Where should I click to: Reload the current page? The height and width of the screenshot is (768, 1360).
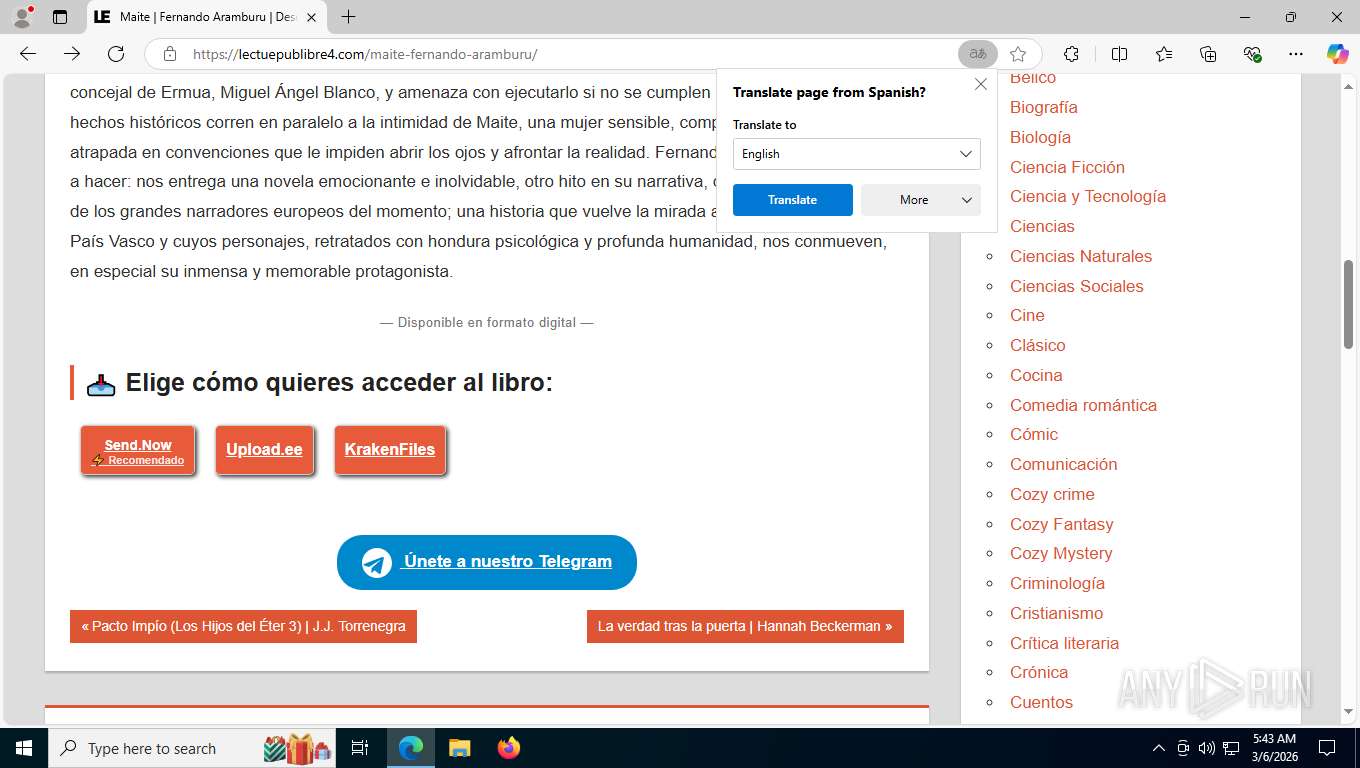116,54
